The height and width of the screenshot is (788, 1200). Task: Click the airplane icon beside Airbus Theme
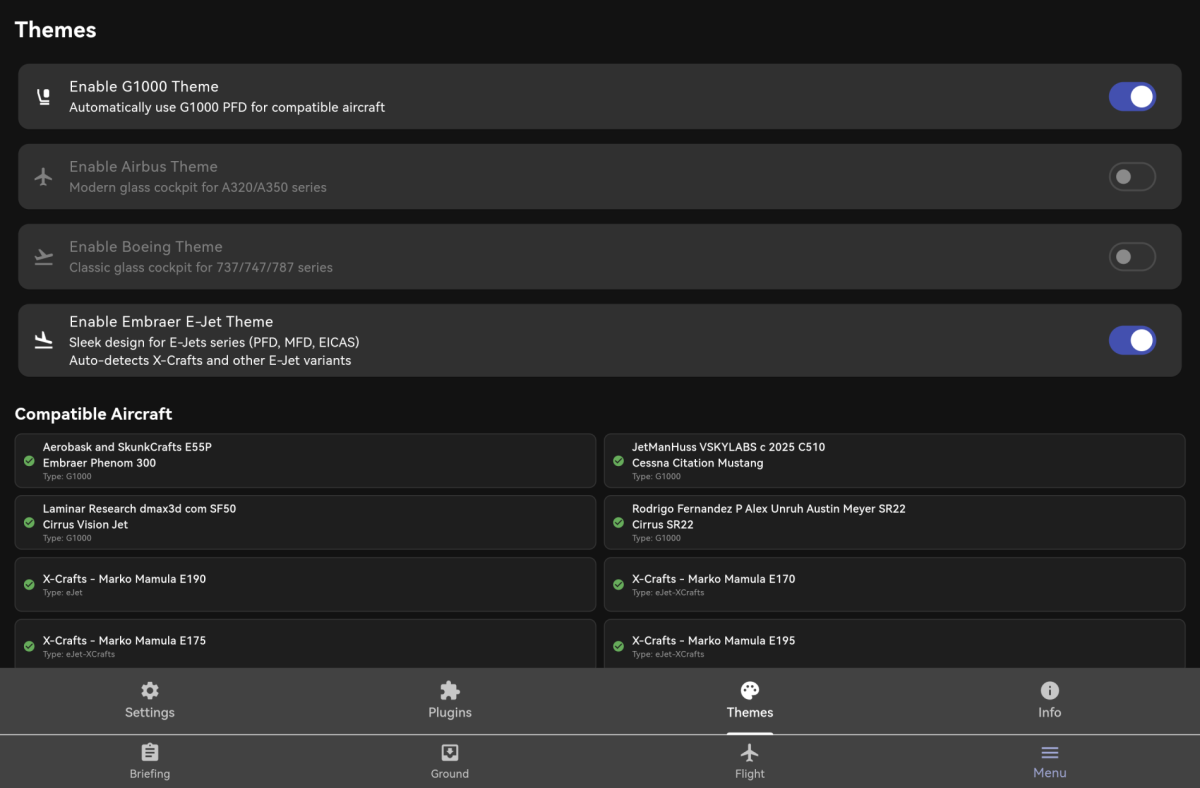tap(43, 177)
